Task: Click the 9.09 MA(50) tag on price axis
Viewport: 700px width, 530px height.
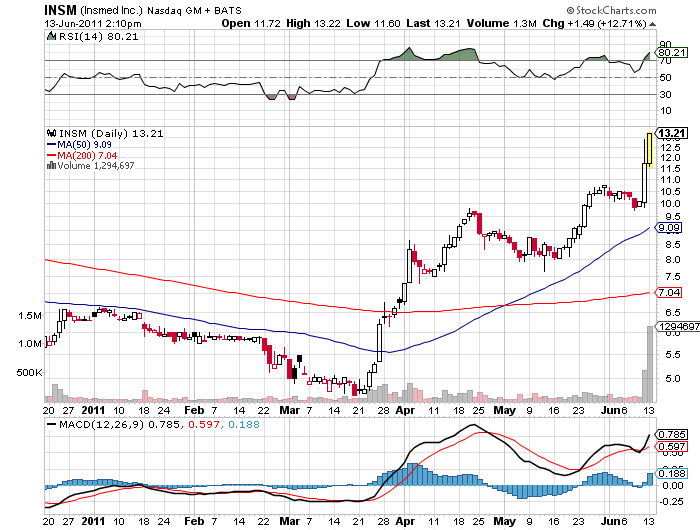Action: point(668,228)
